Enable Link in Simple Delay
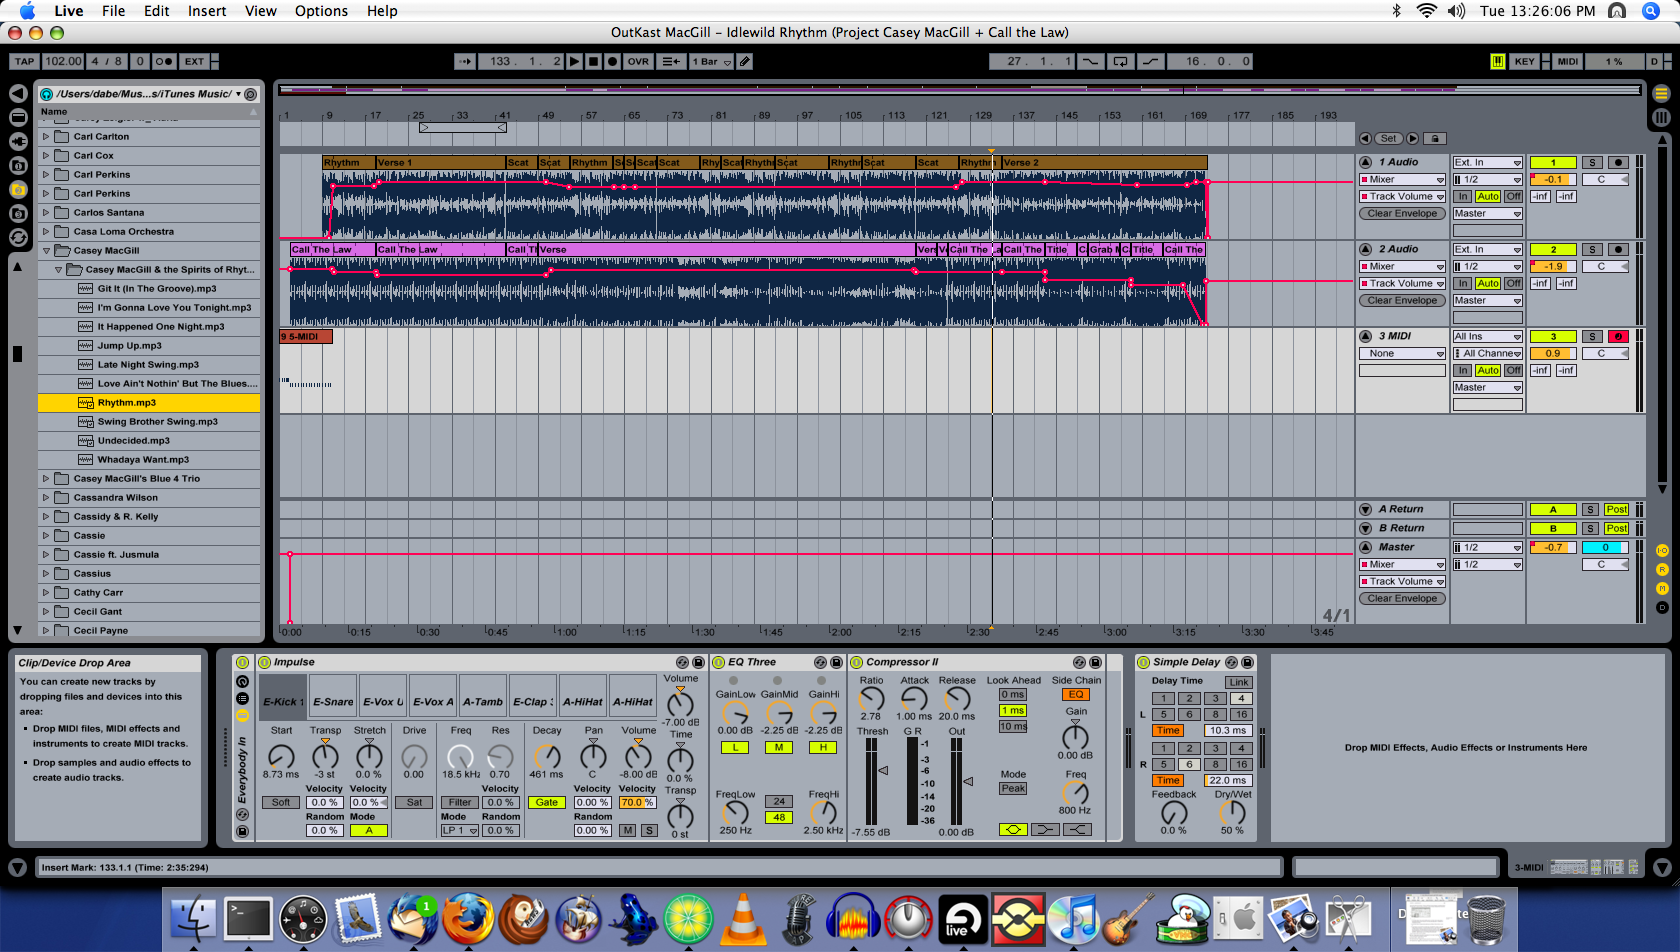Viewport: 1680px width, 952px height. 1239,682
